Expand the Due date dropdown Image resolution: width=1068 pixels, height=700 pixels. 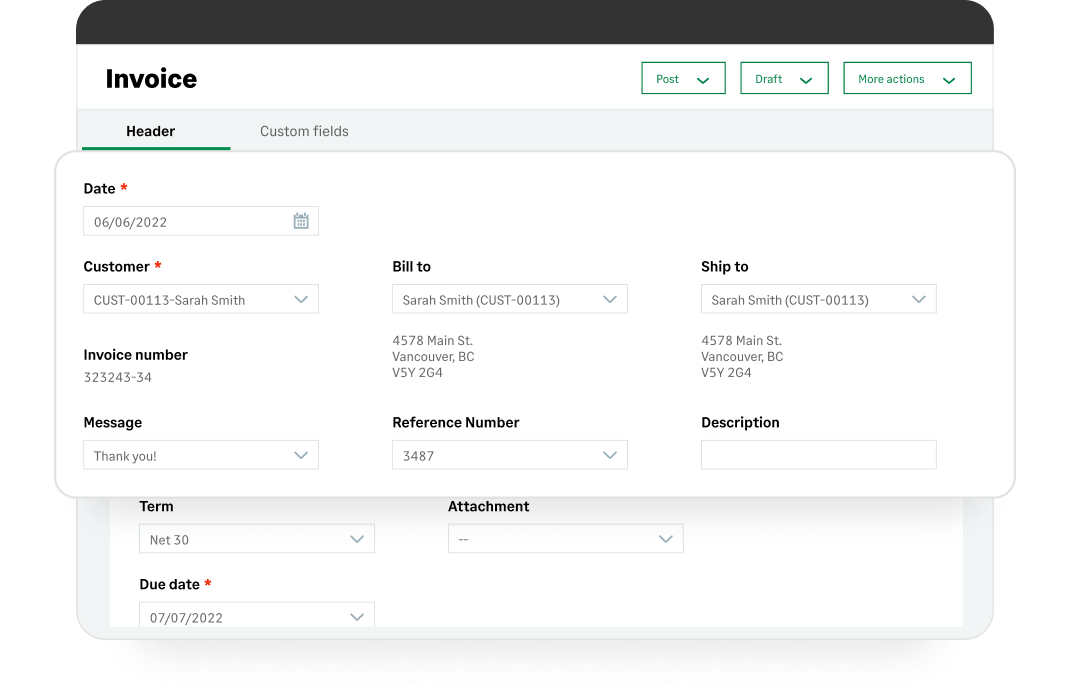(357, 617)
